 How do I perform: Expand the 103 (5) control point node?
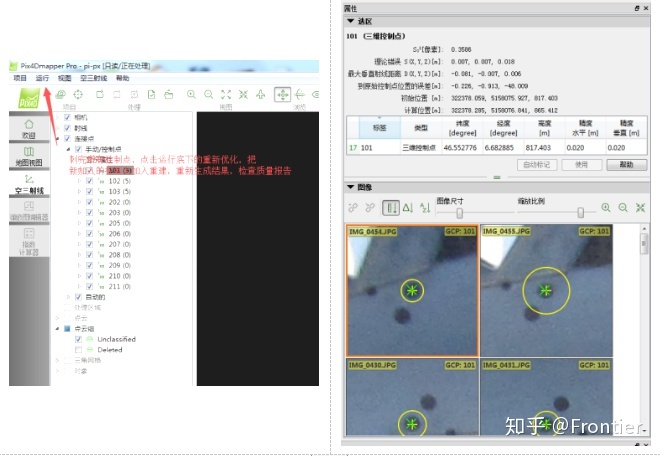(79, 191)
